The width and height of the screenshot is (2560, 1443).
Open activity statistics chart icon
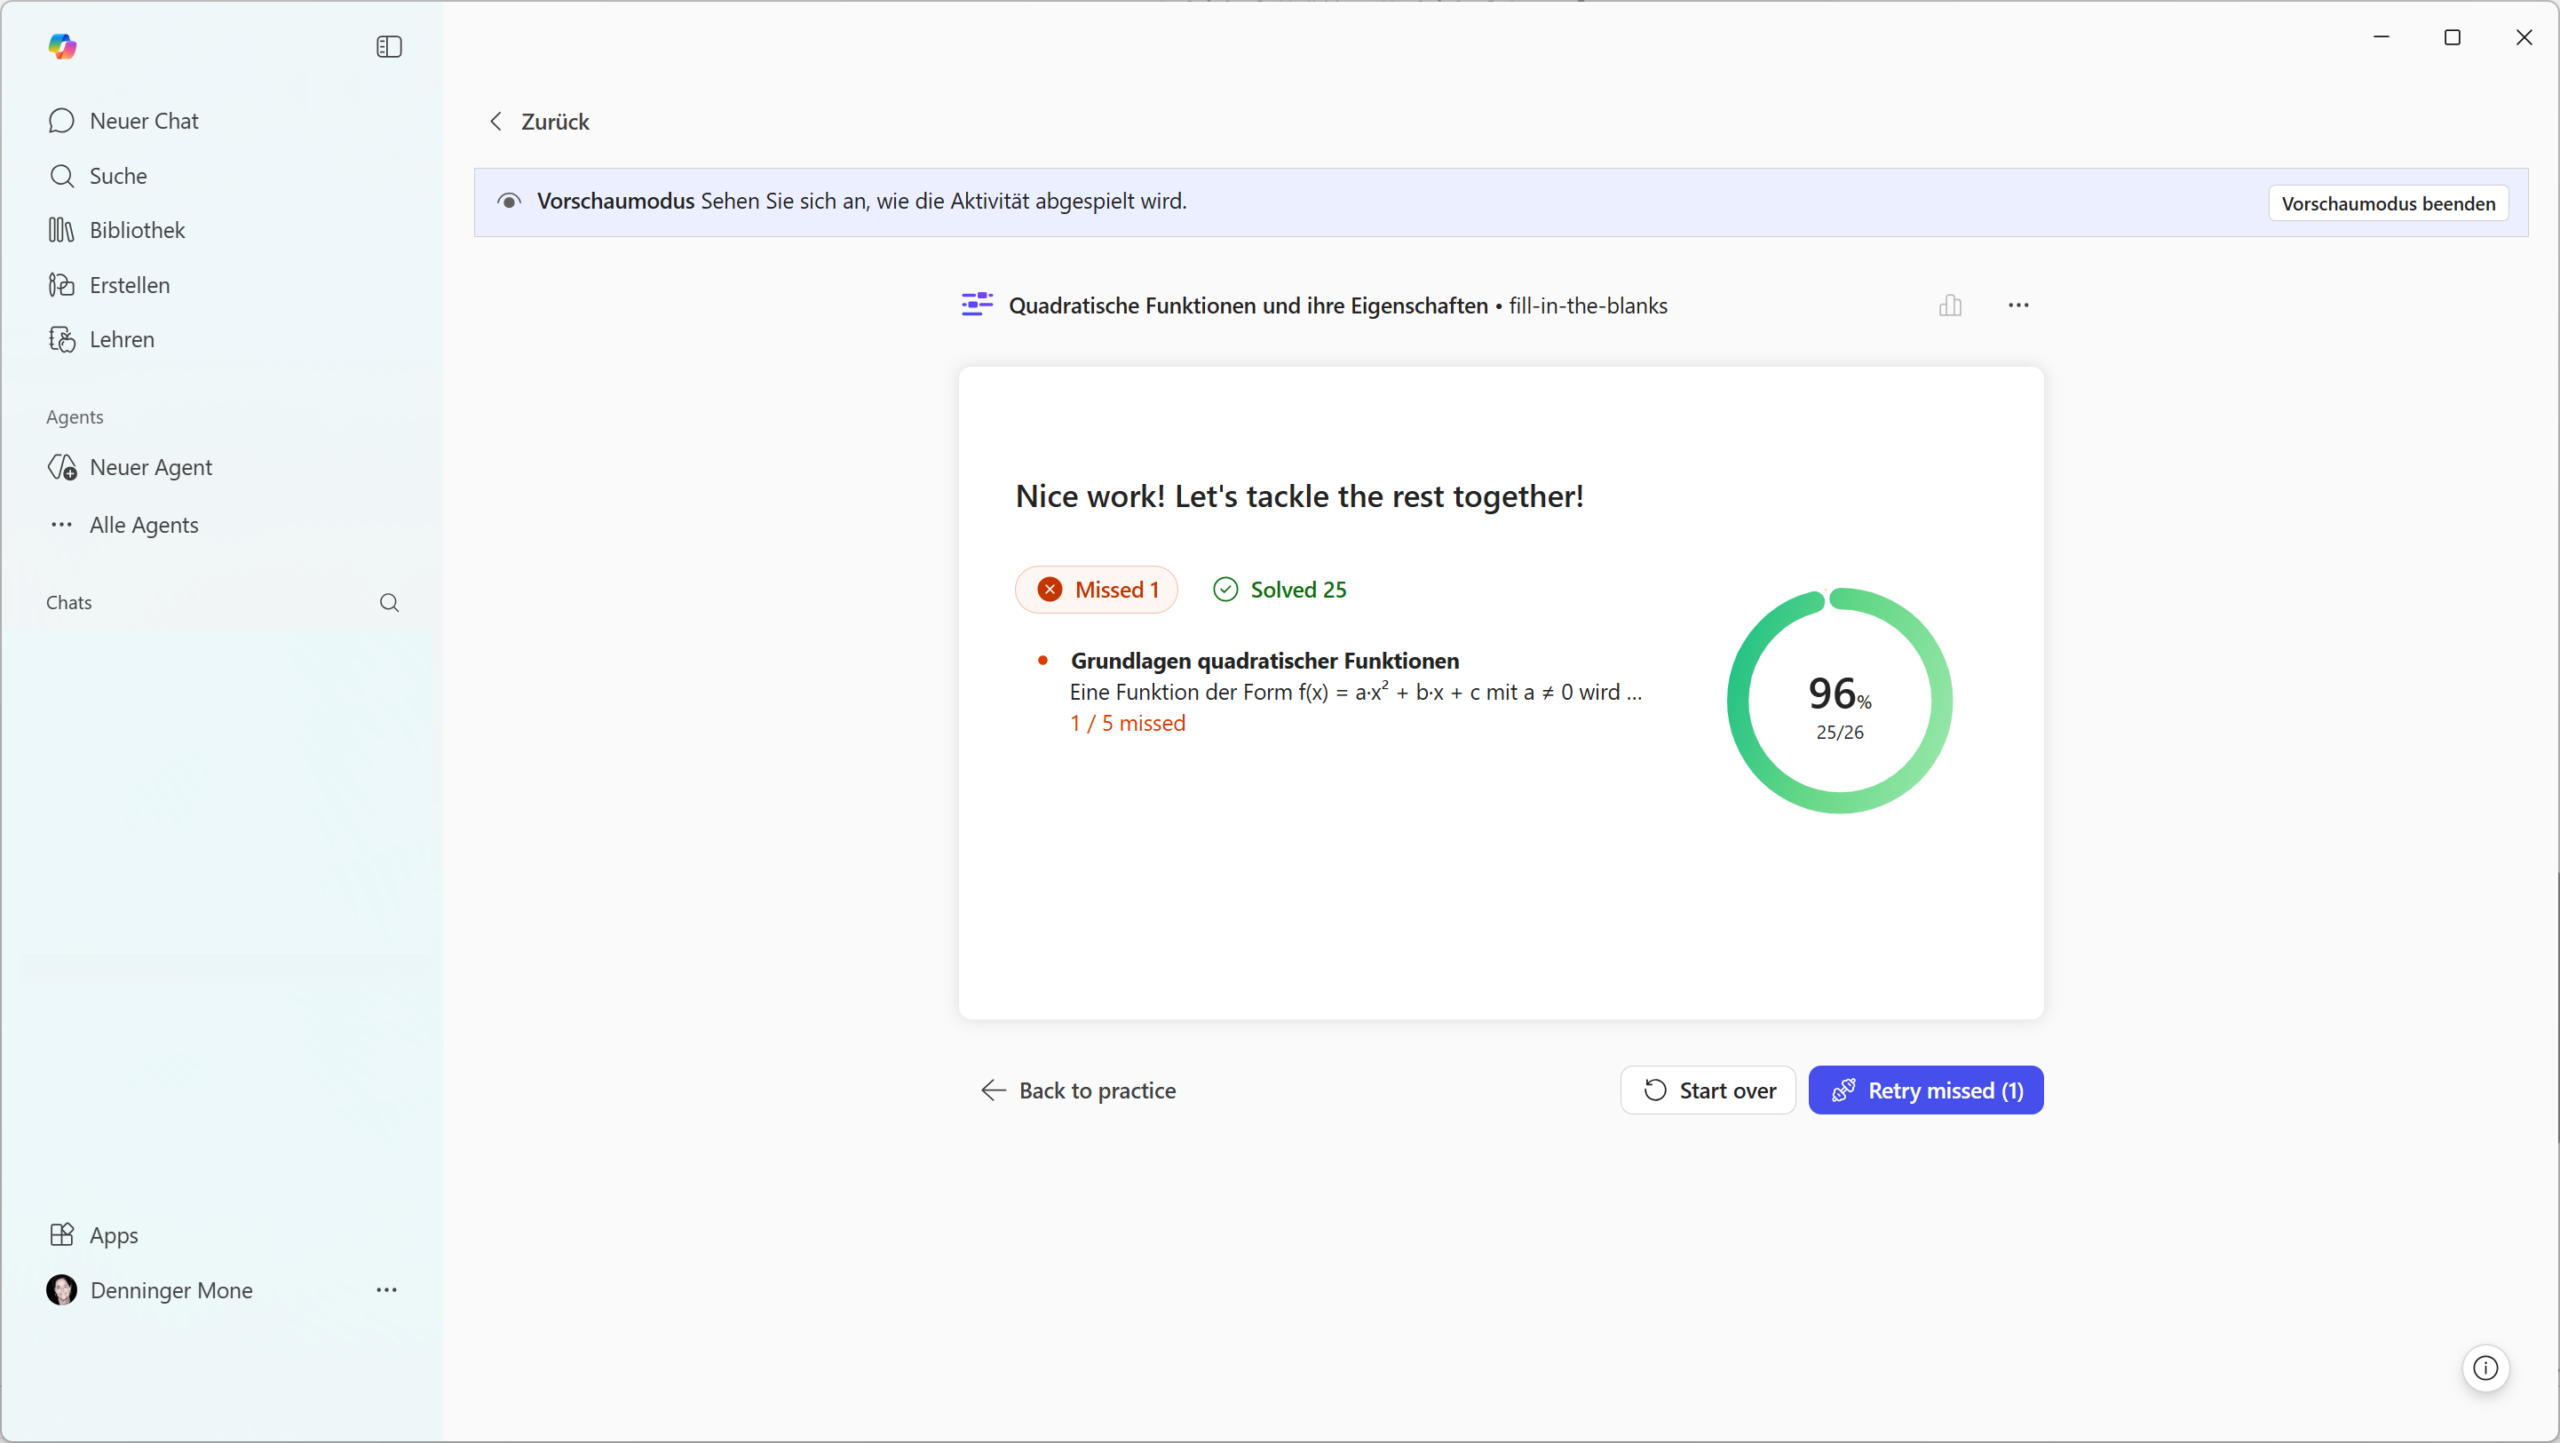click(x=1950, y=305)
